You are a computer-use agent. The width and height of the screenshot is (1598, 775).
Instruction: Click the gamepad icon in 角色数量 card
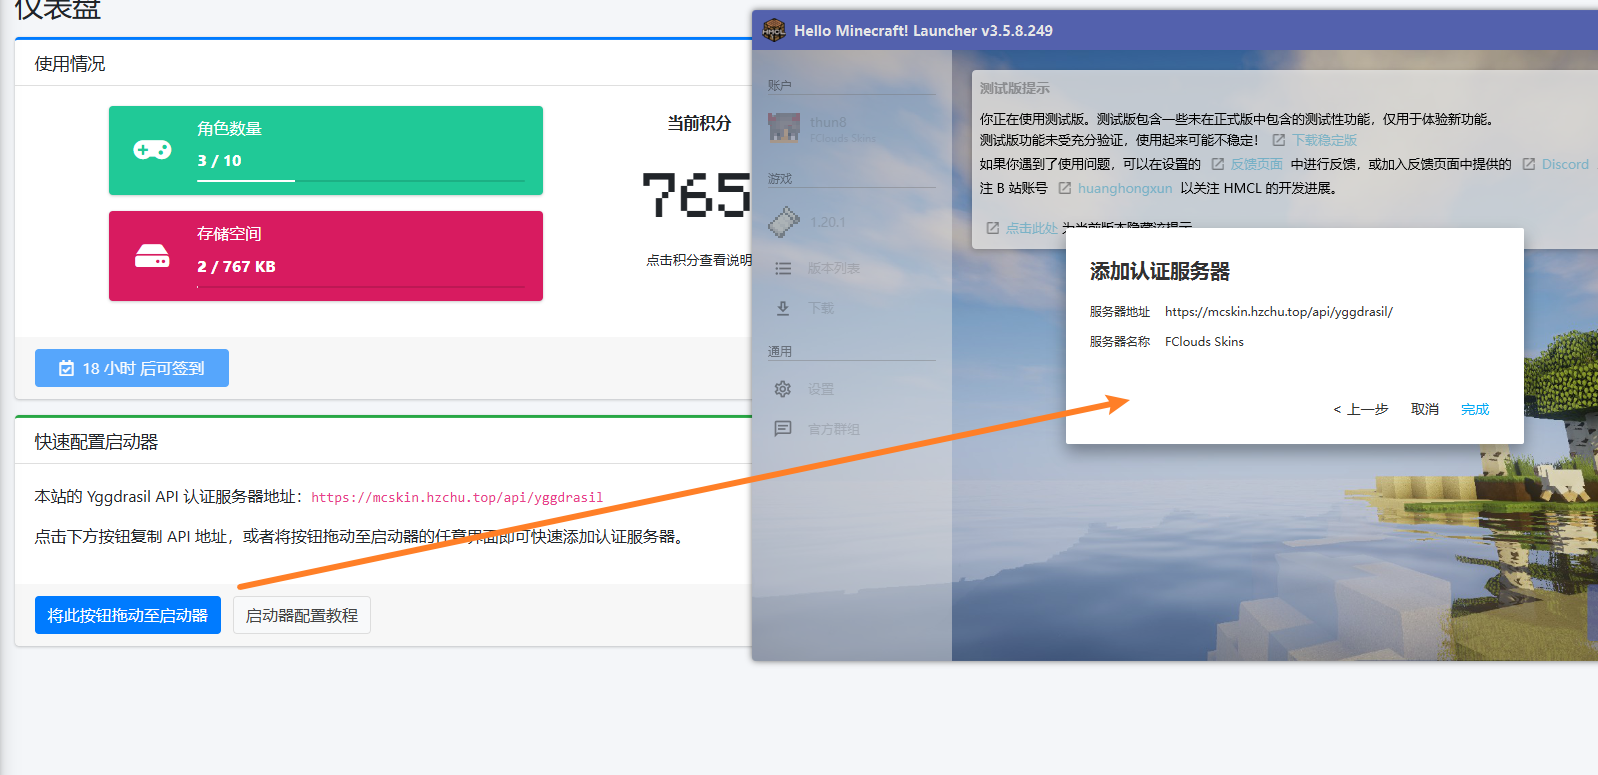pos(152,150)
